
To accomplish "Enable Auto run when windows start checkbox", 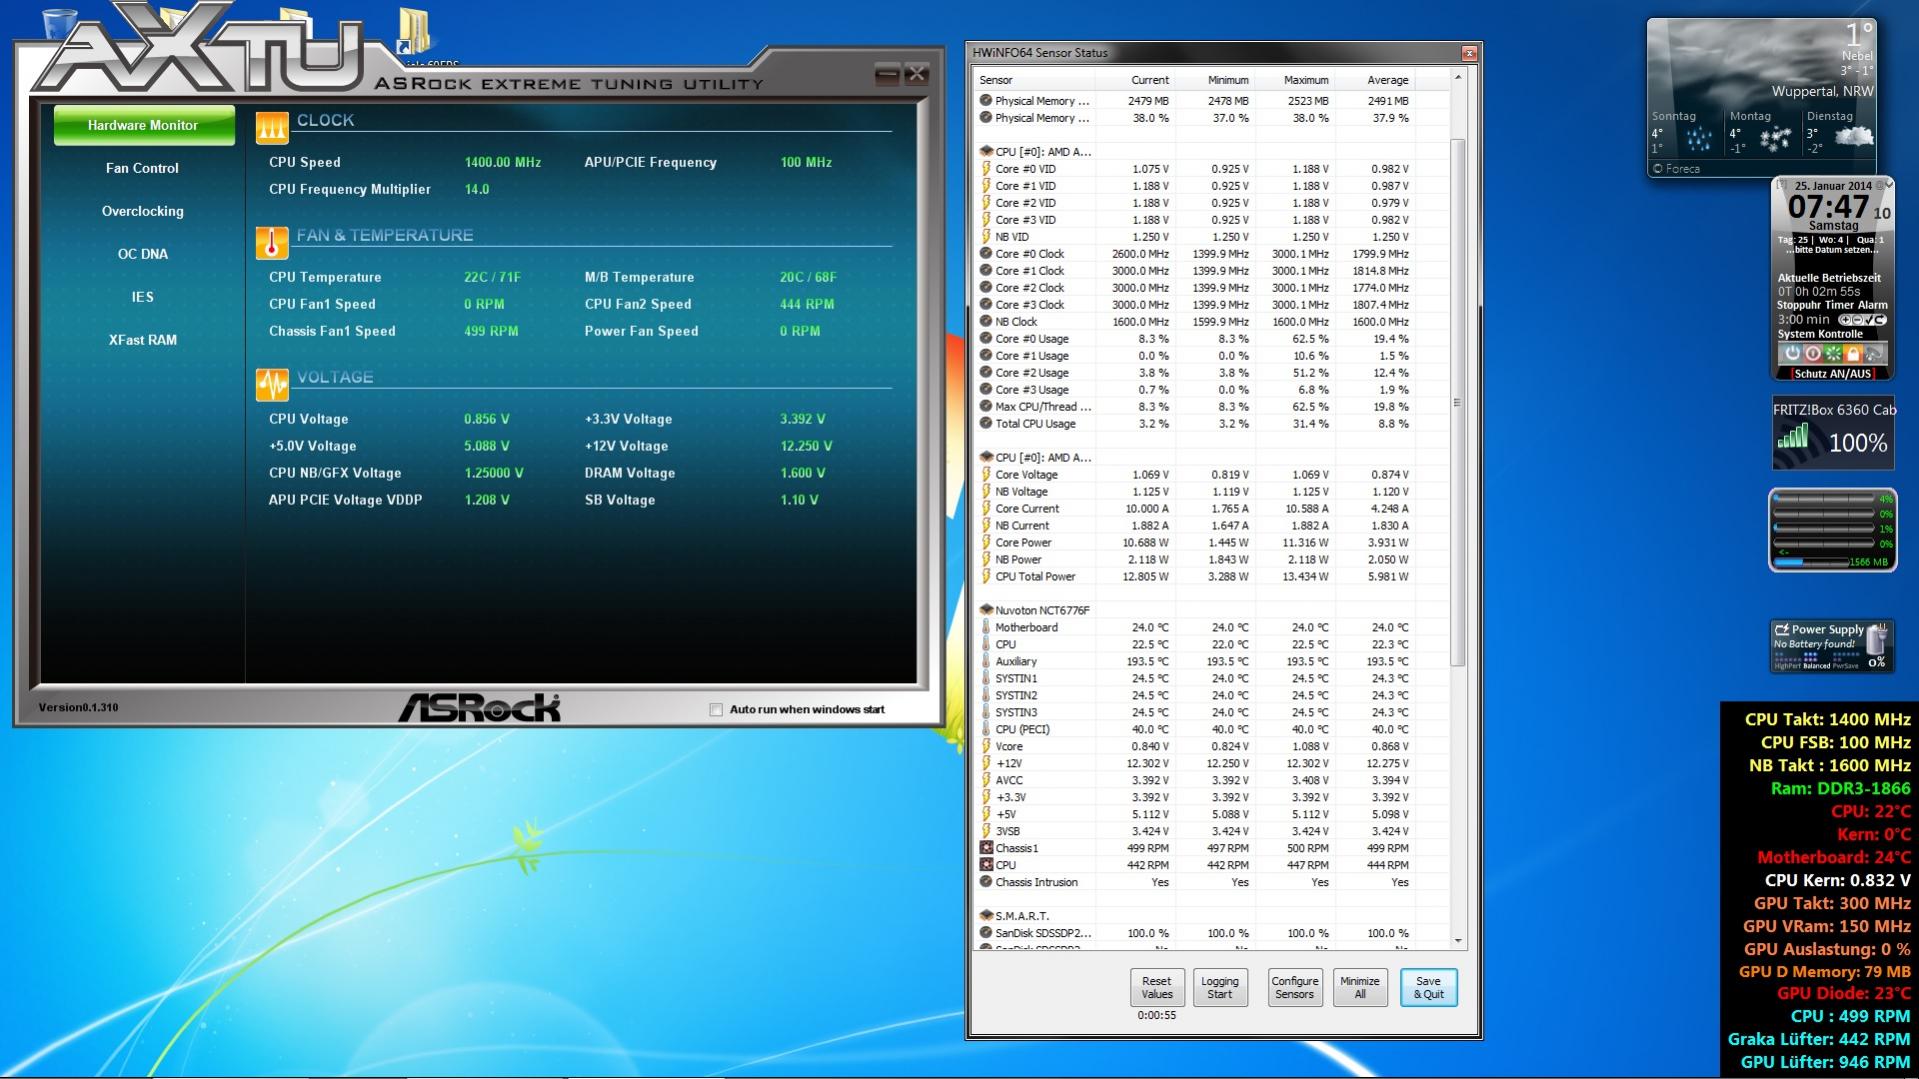I will (x=716, y=710).
